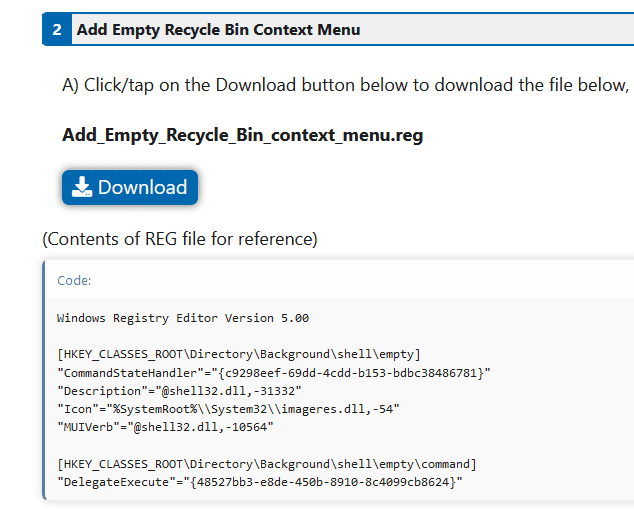Click the first HKEY_CLASSES_ROOT shell\empty key line
Viewport: 634px width, 509px height.
coord(239,354)
